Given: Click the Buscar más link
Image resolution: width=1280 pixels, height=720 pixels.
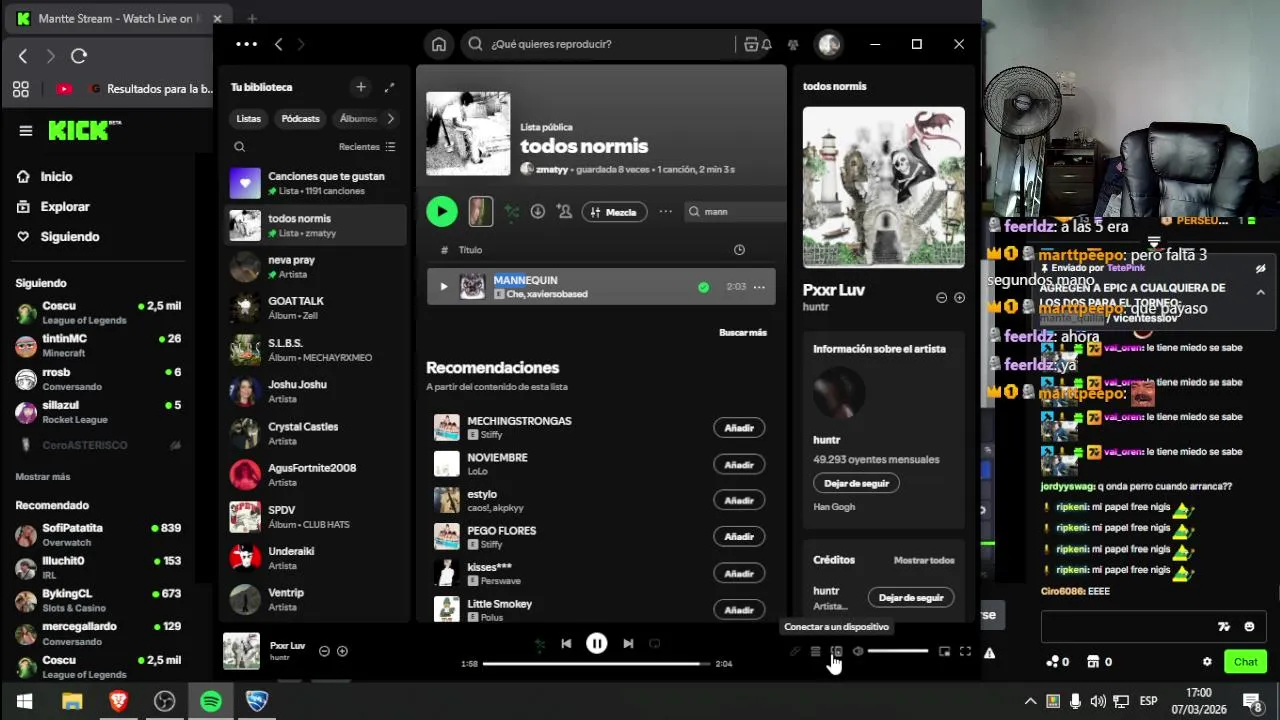Looking at the screenshot, I should [743, 332].
